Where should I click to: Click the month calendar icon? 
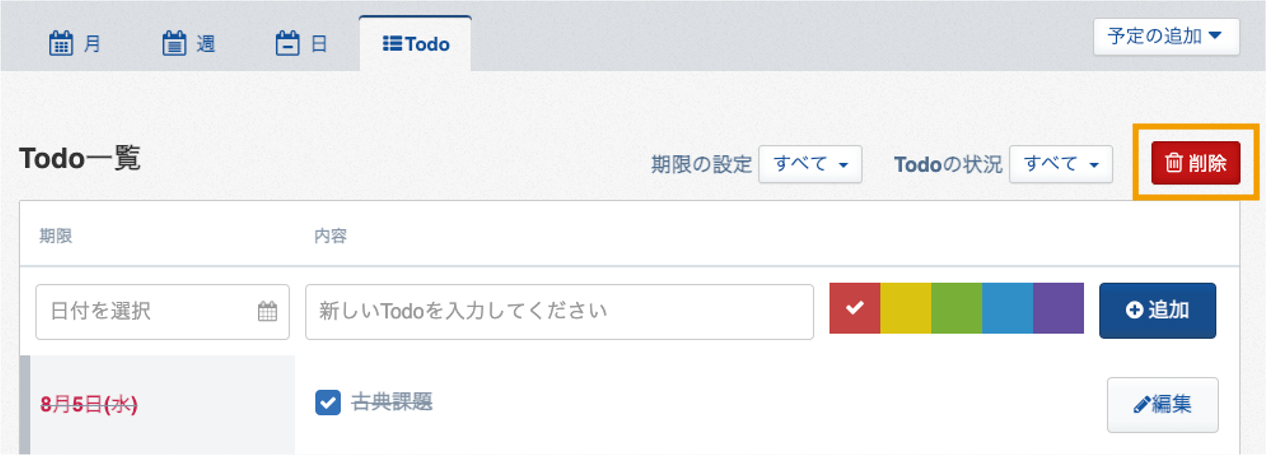[61, 44]
